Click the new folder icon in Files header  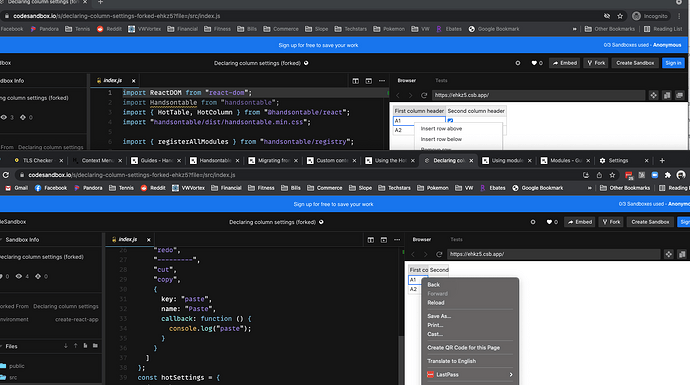95,346
